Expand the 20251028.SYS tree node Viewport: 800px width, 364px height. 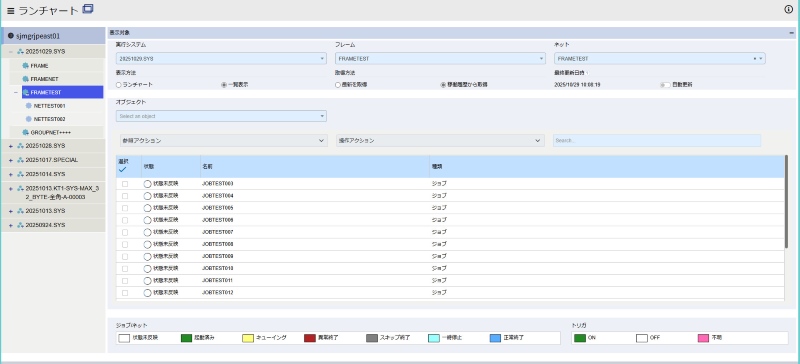click(11, 146)
